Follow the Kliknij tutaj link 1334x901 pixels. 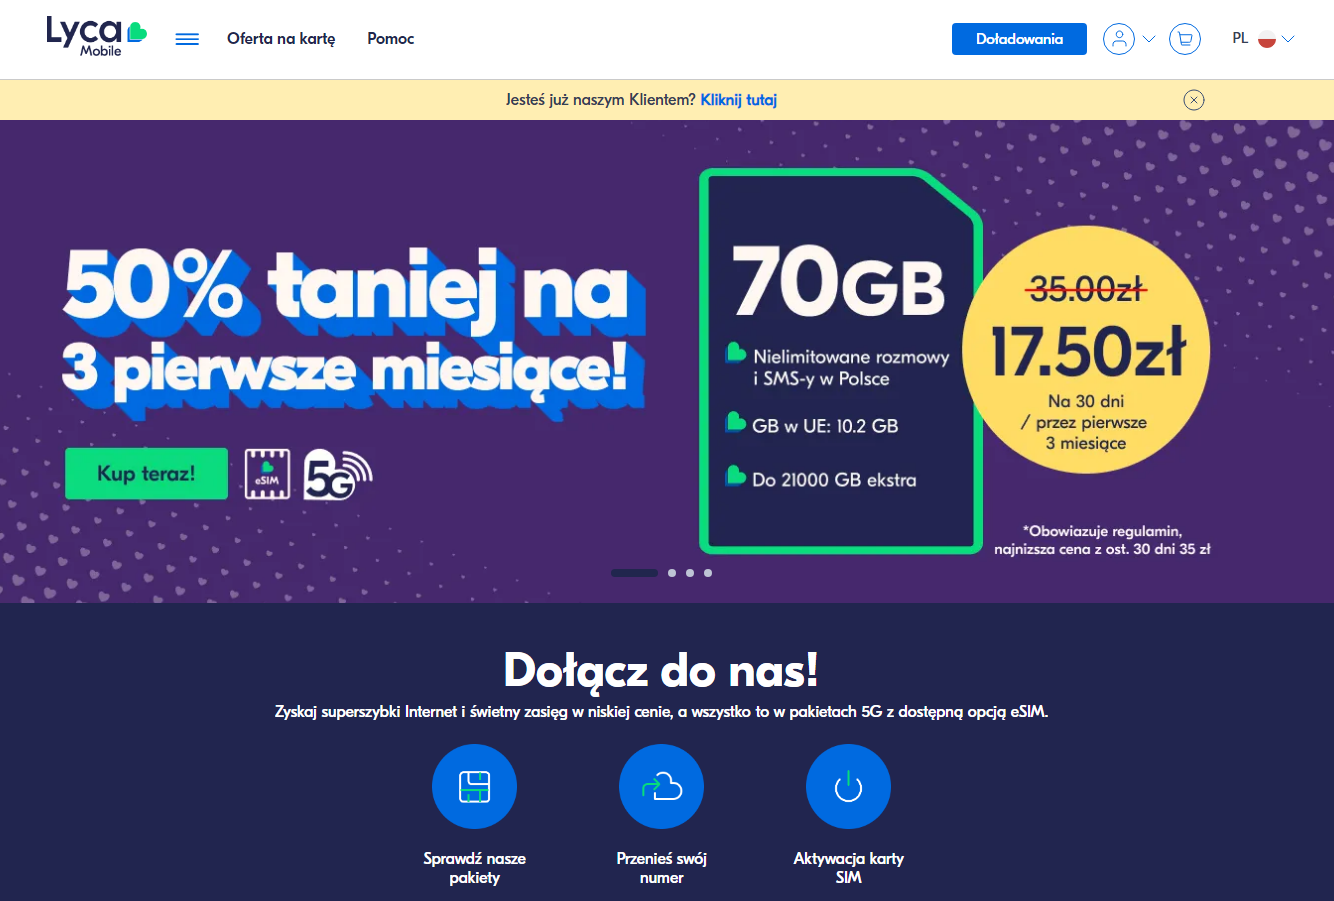738,100
